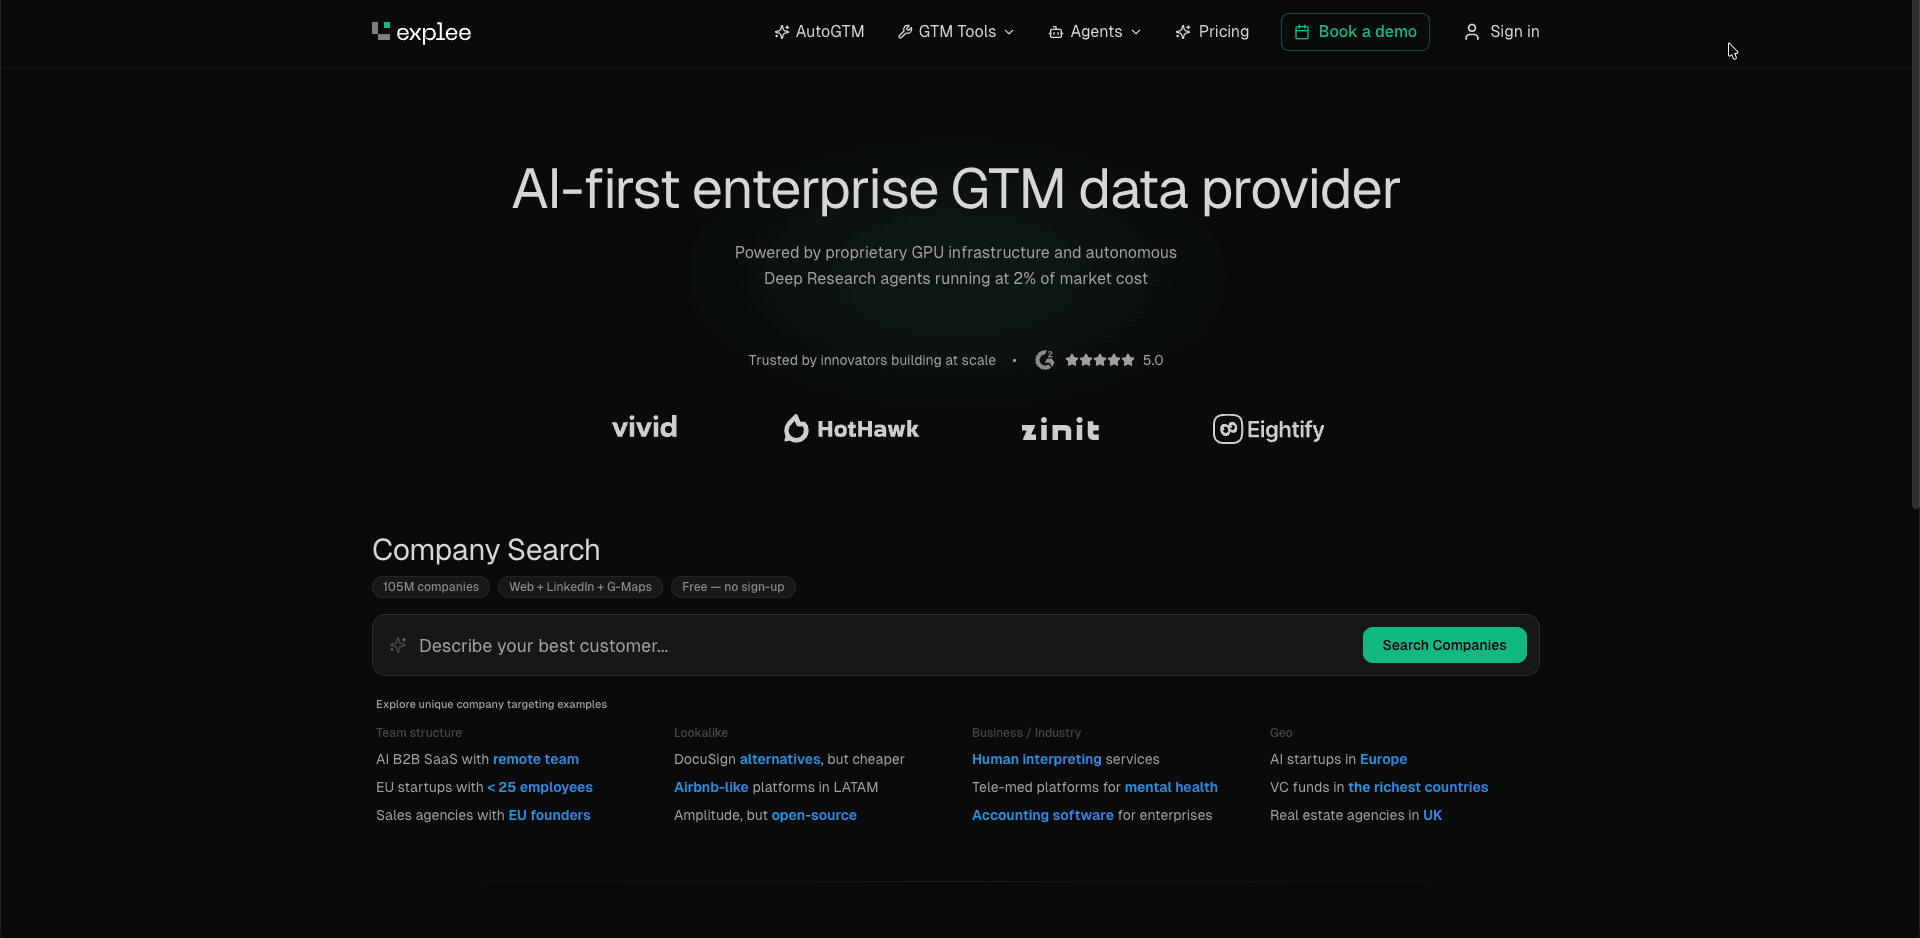The height and width of the screenshot is (938, 1920).
Task: Expand the GTM Tools dropdown chevron
Action: tap(1009, 32)
